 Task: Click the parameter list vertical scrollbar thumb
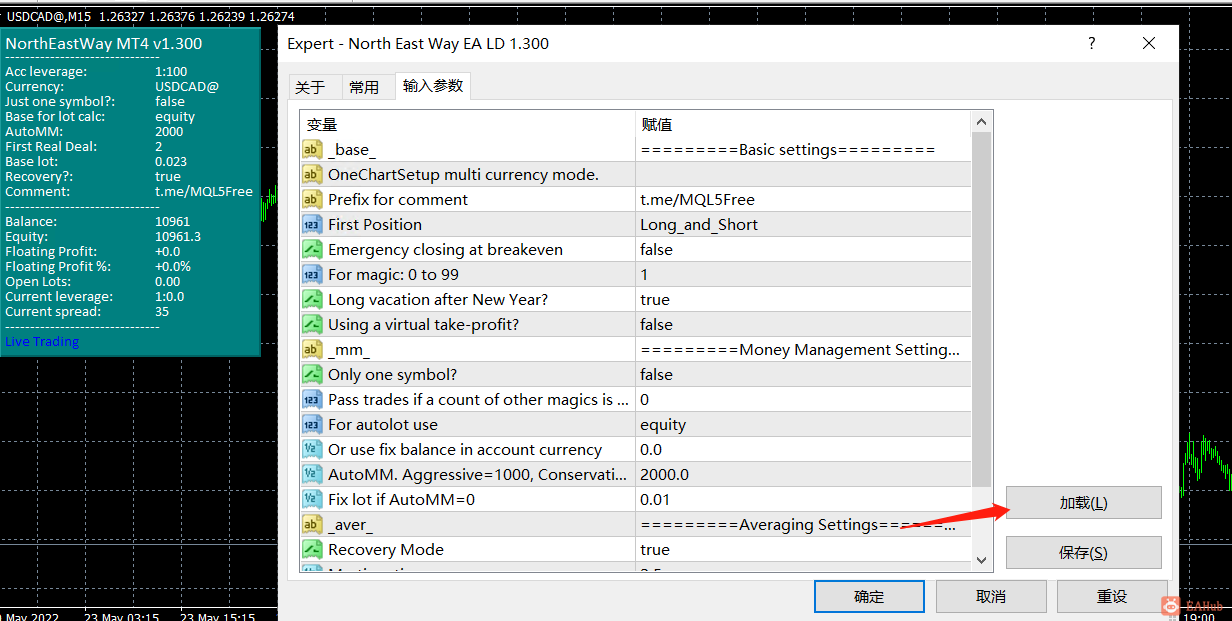982,311
